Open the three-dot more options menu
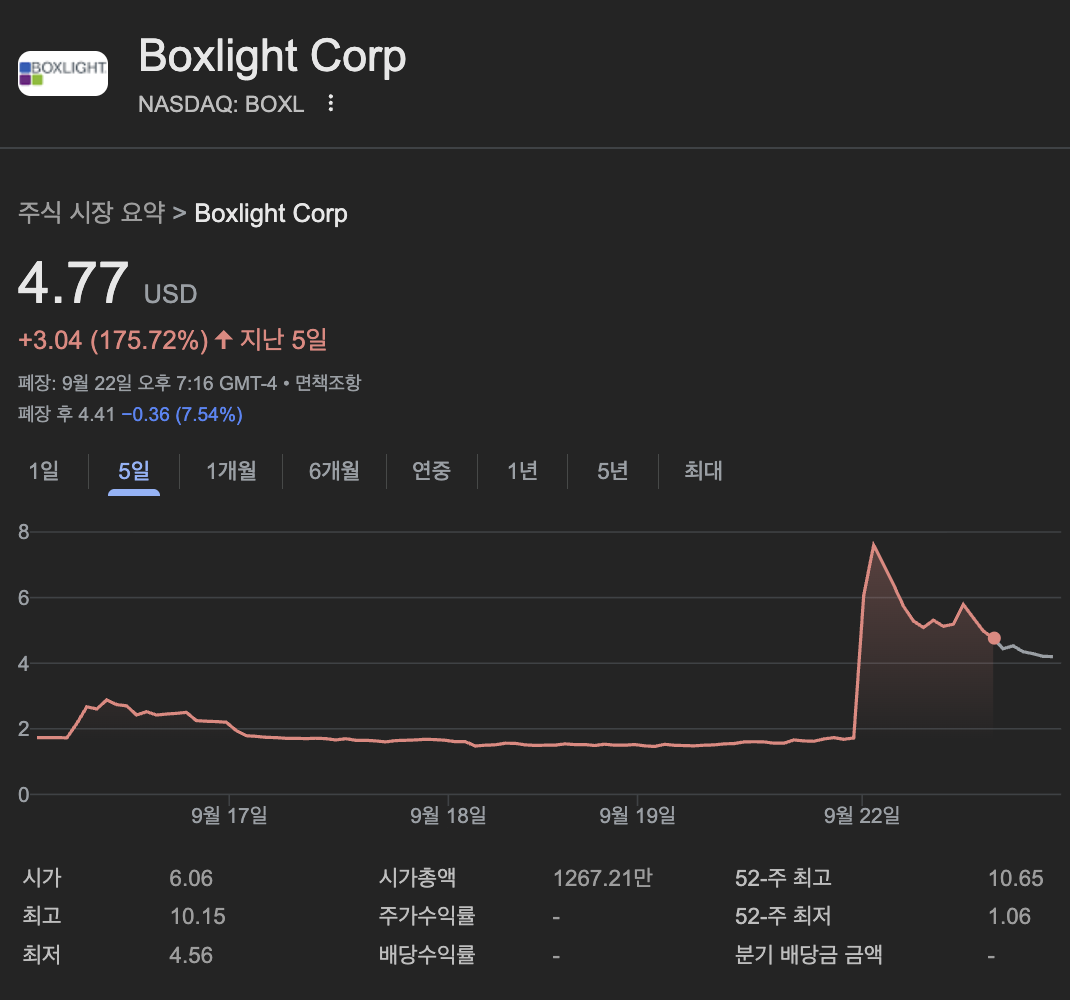 (x=331, y=103)
